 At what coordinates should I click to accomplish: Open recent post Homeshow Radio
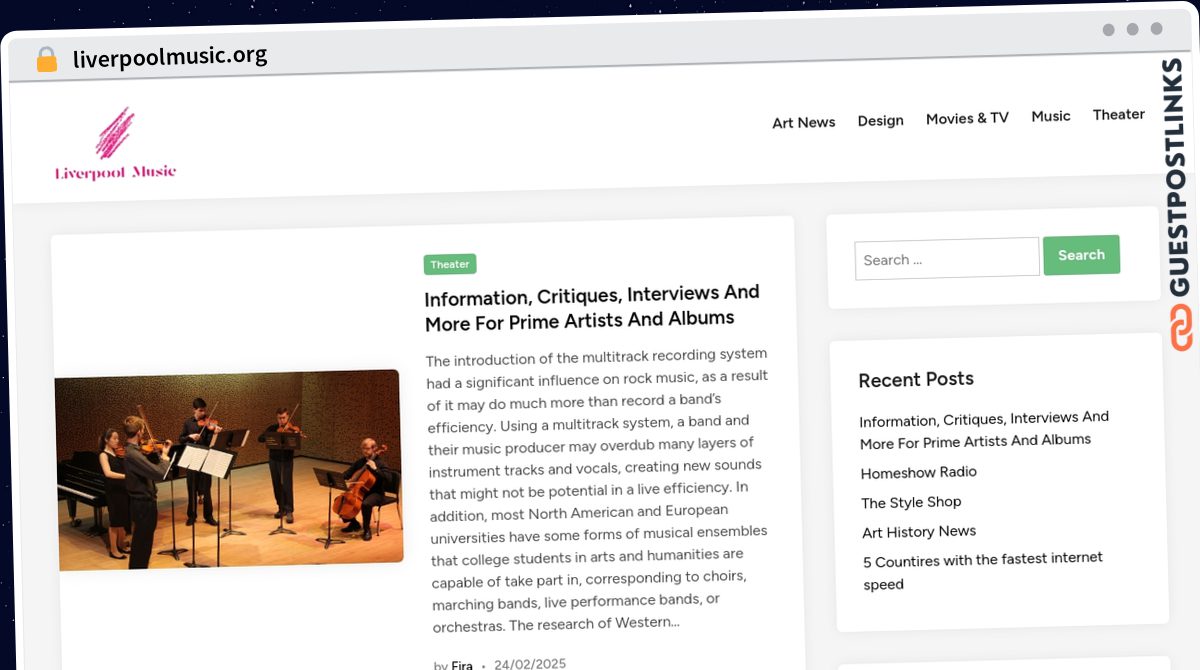919,472
